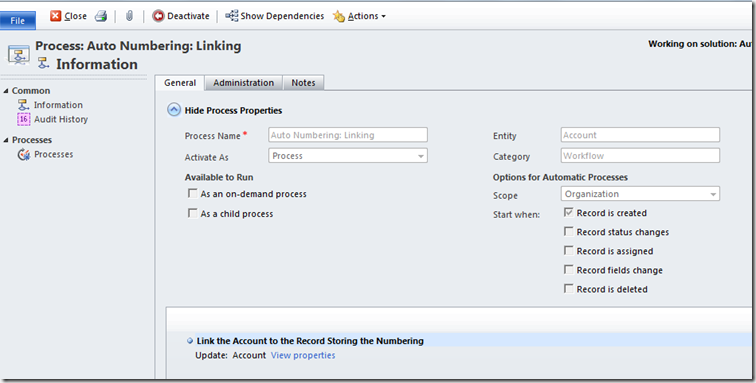Open the Scope dropdown

pyautogui.click(x=640, y=194)
